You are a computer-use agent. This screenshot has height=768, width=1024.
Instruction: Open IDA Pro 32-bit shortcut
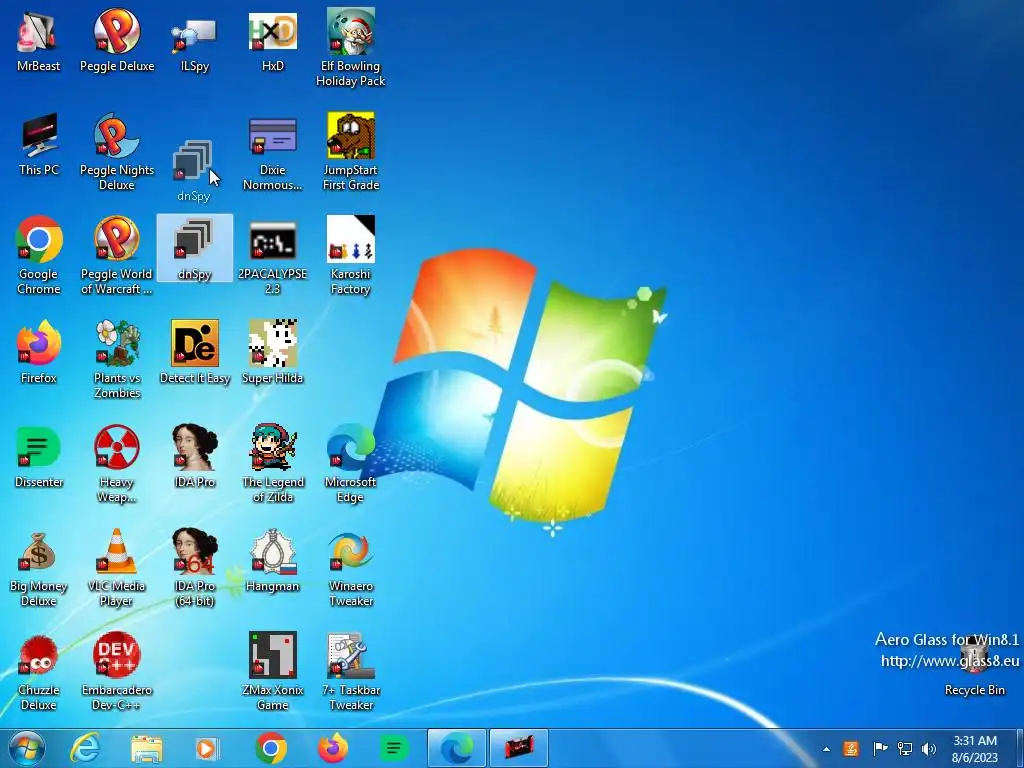[x=195, y=456]
